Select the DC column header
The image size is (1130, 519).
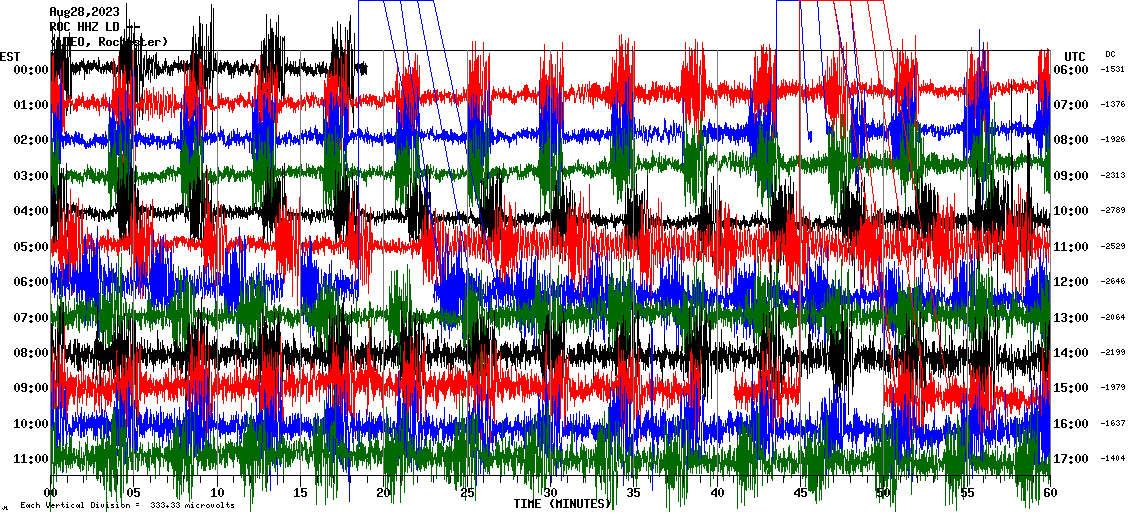(1110, 54)
